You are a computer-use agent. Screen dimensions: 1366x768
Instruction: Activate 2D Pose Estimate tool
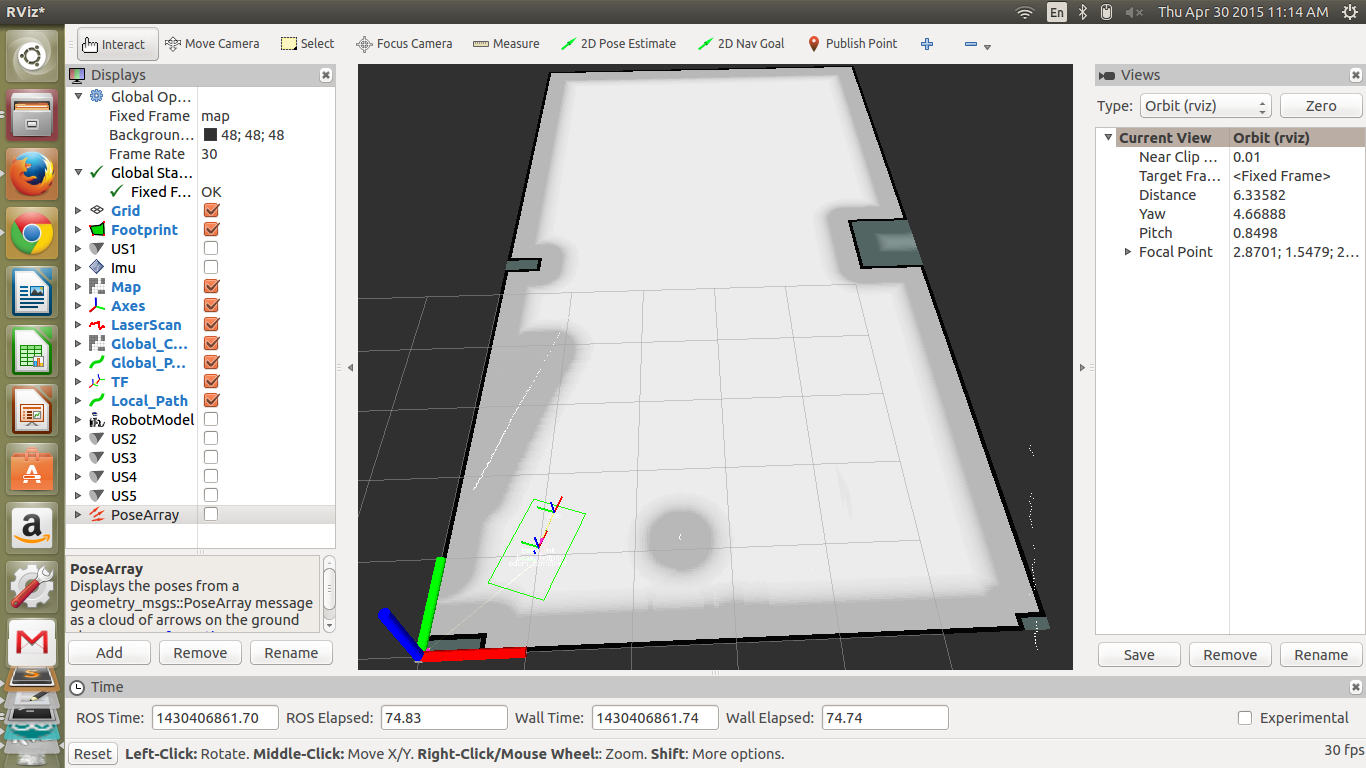(618, 44)
